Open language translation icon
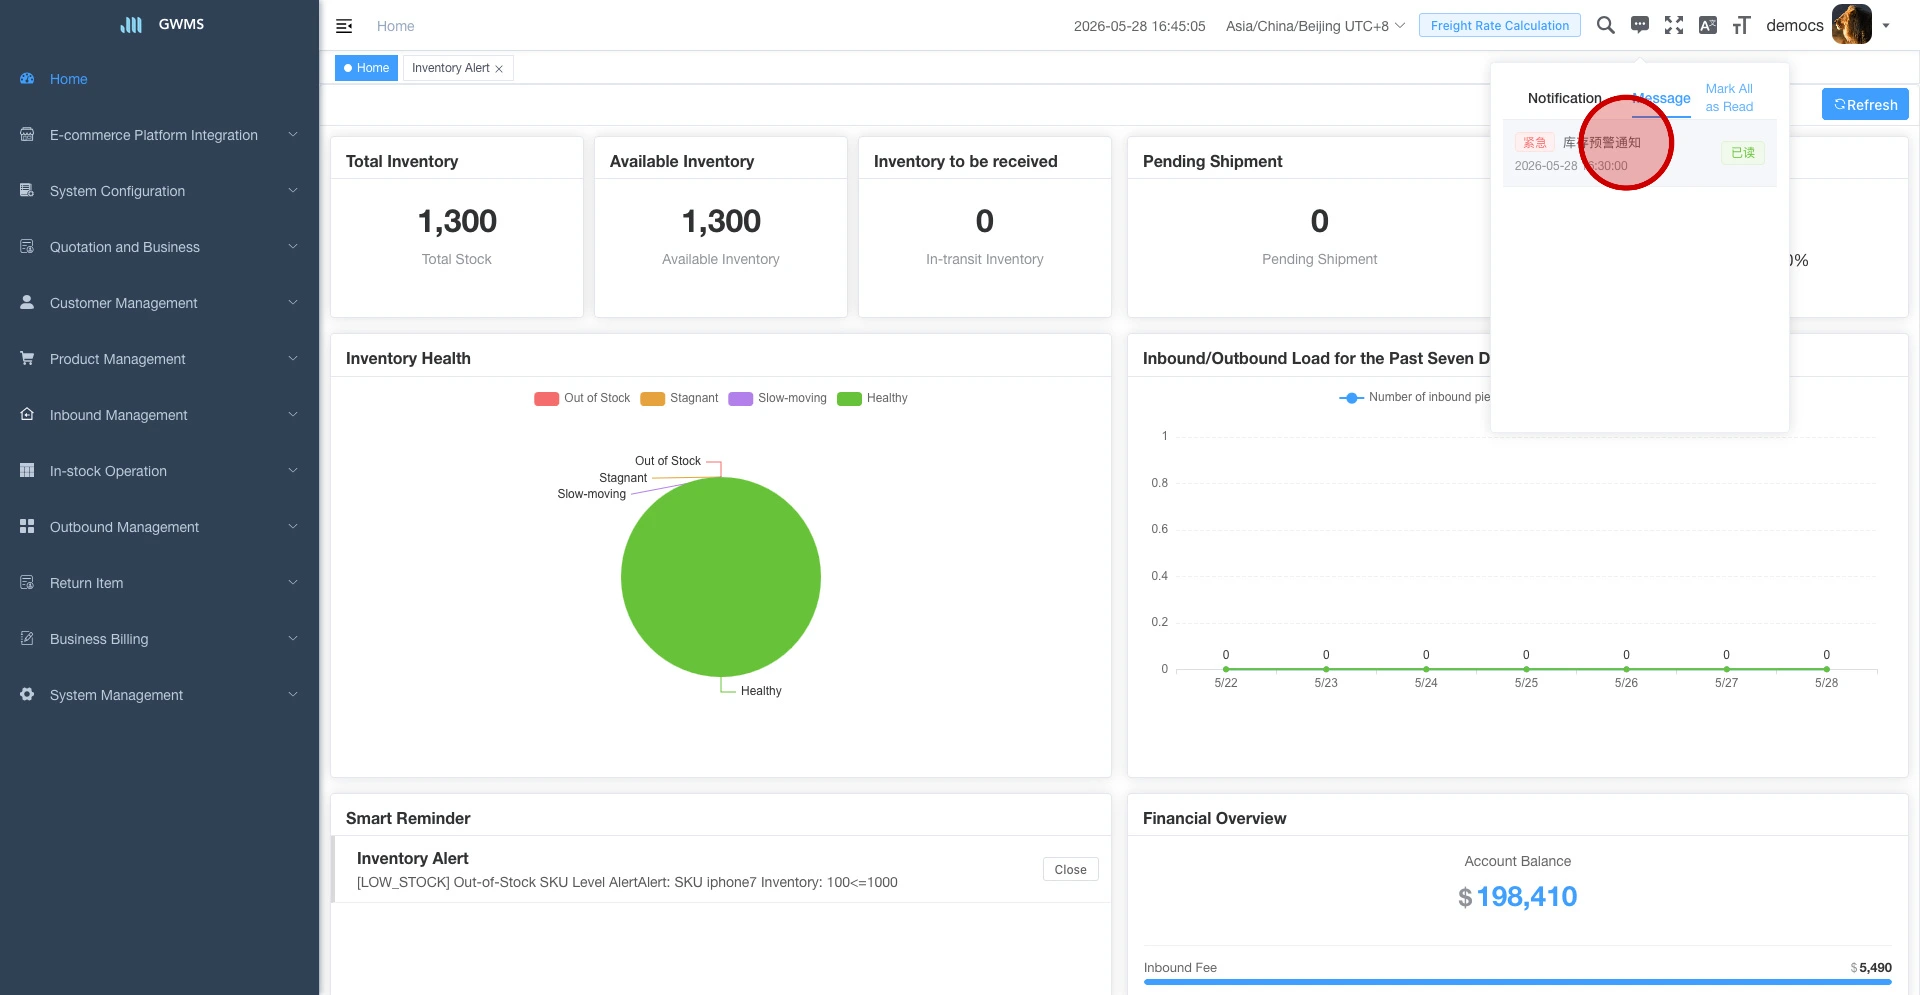The height and width of the screenshot is (995, 1920). click(x=1708, y=25)
